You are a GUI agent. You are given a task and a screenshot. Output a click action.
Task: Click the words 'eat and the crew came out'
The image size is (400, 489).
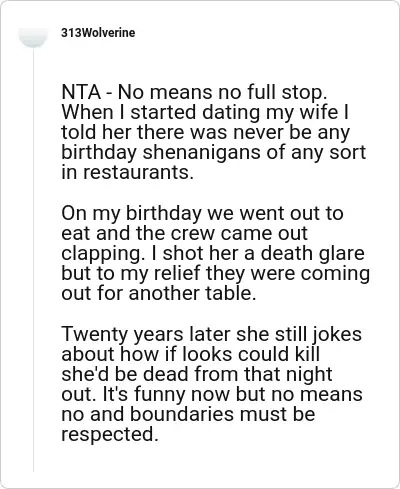coord(184,233)
